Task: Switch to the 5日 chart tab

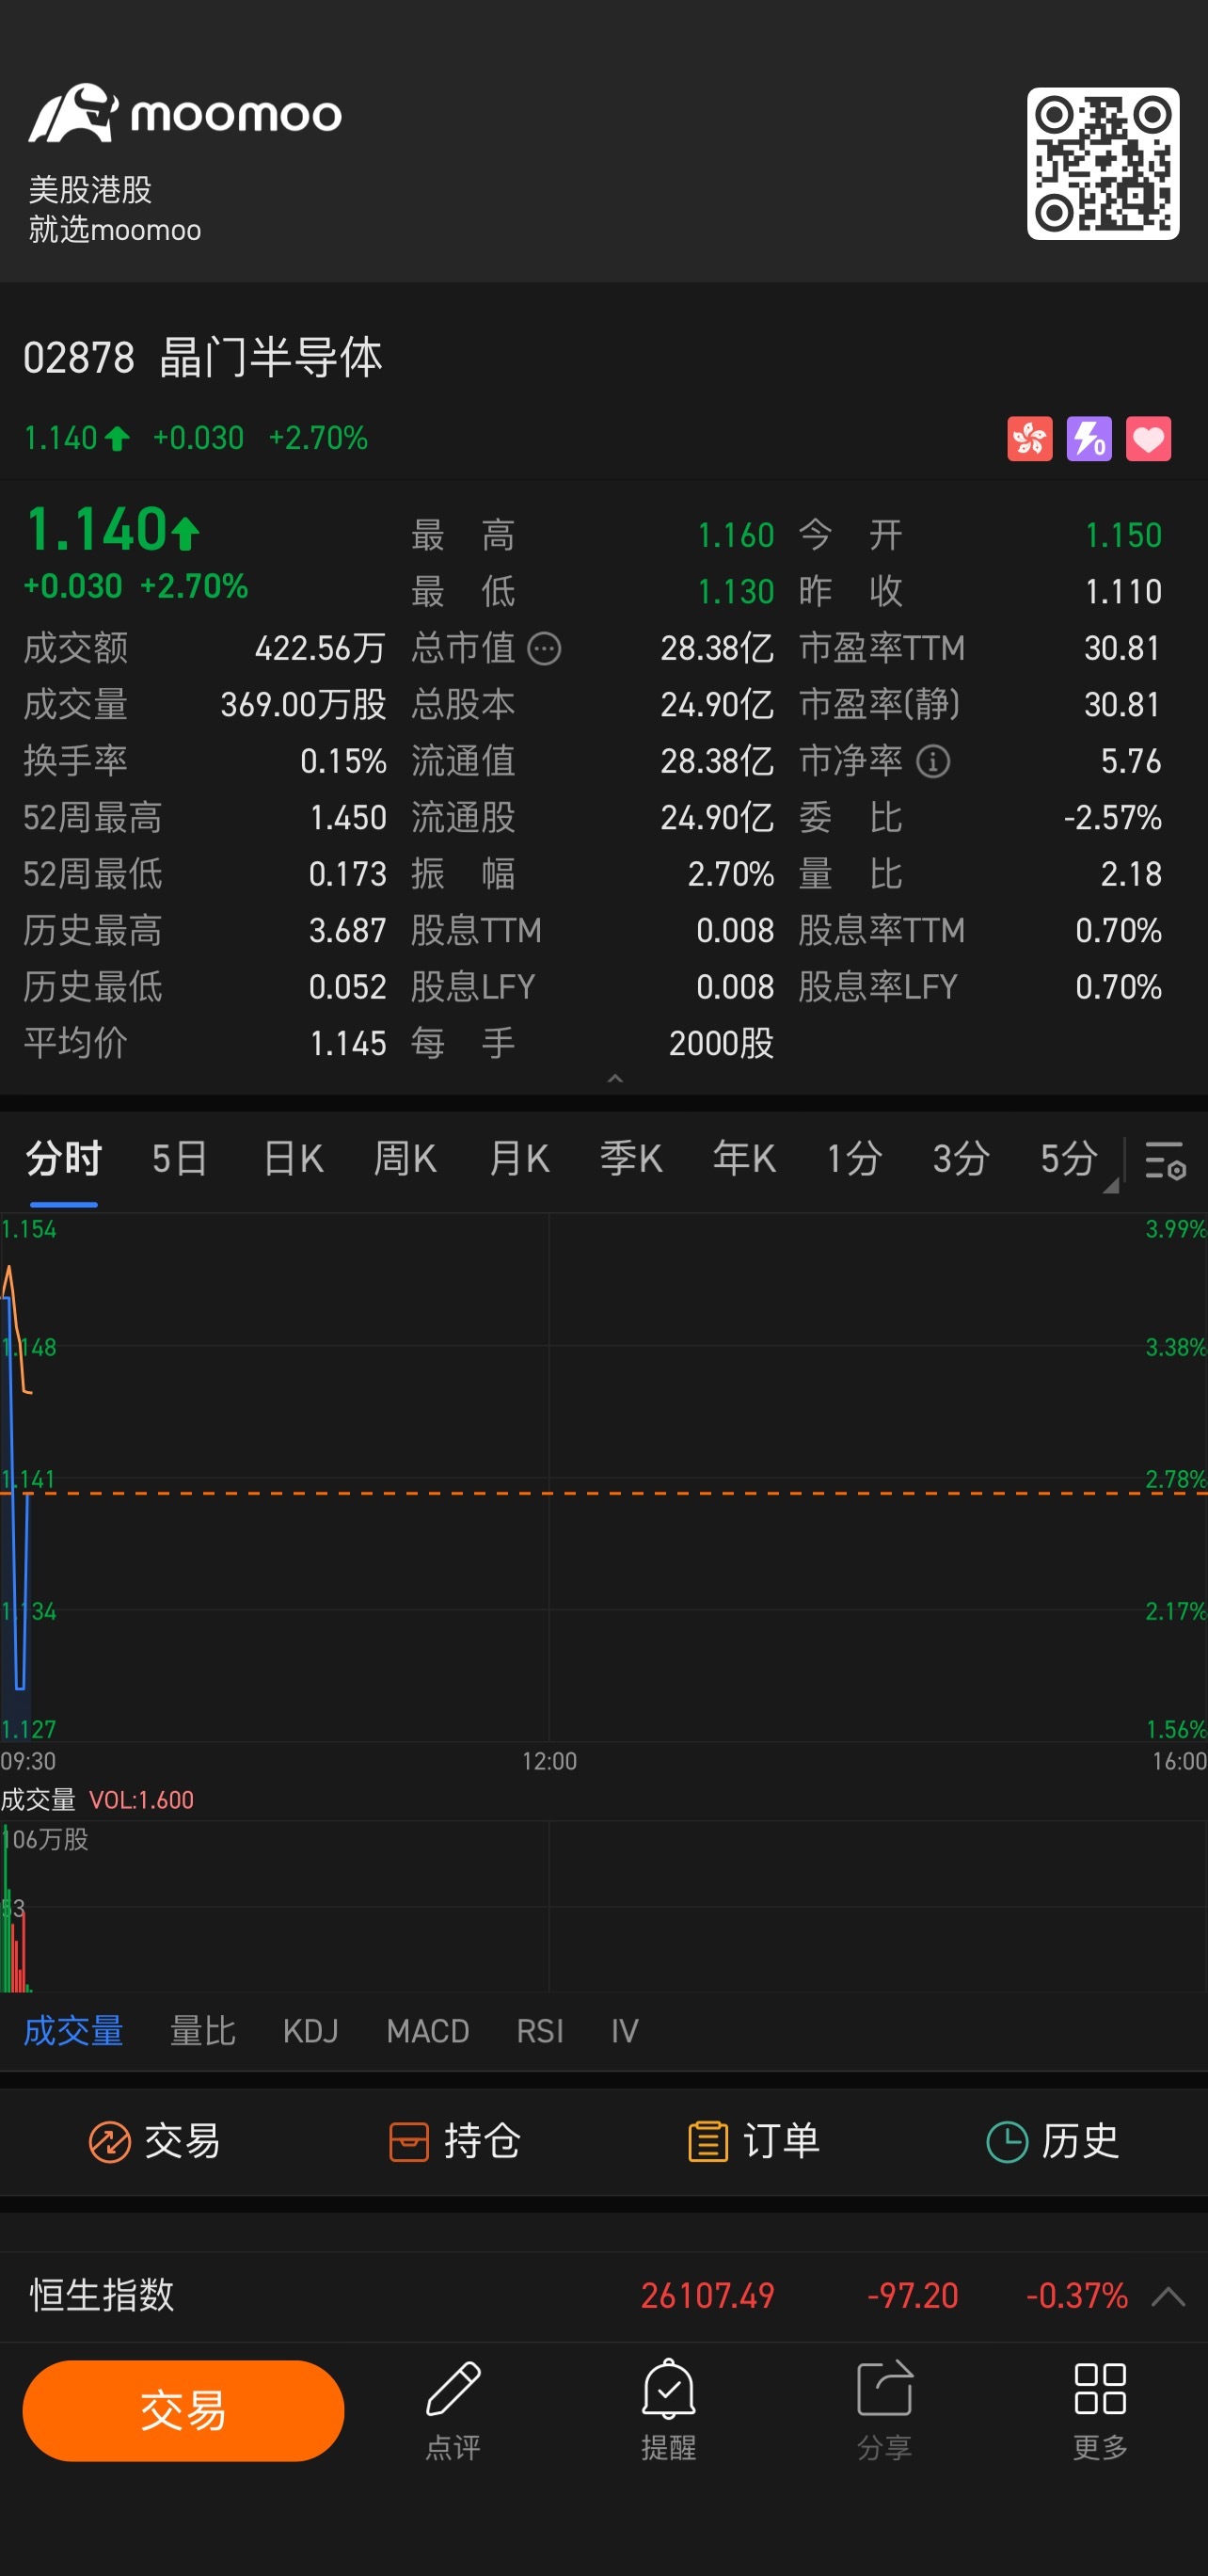Action: click(179, 1159)
